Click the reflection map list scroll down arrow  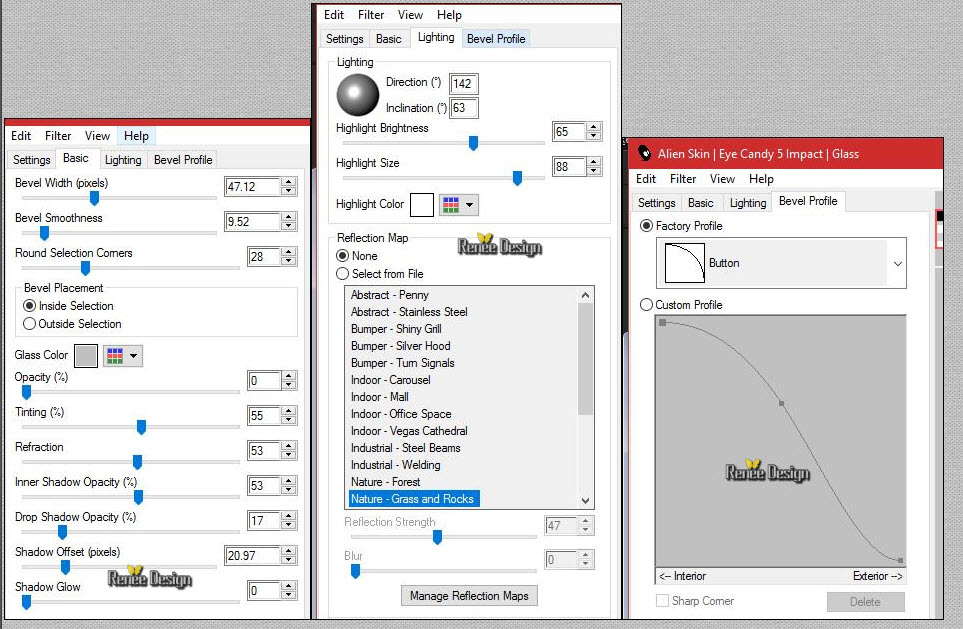coord(585,500)
